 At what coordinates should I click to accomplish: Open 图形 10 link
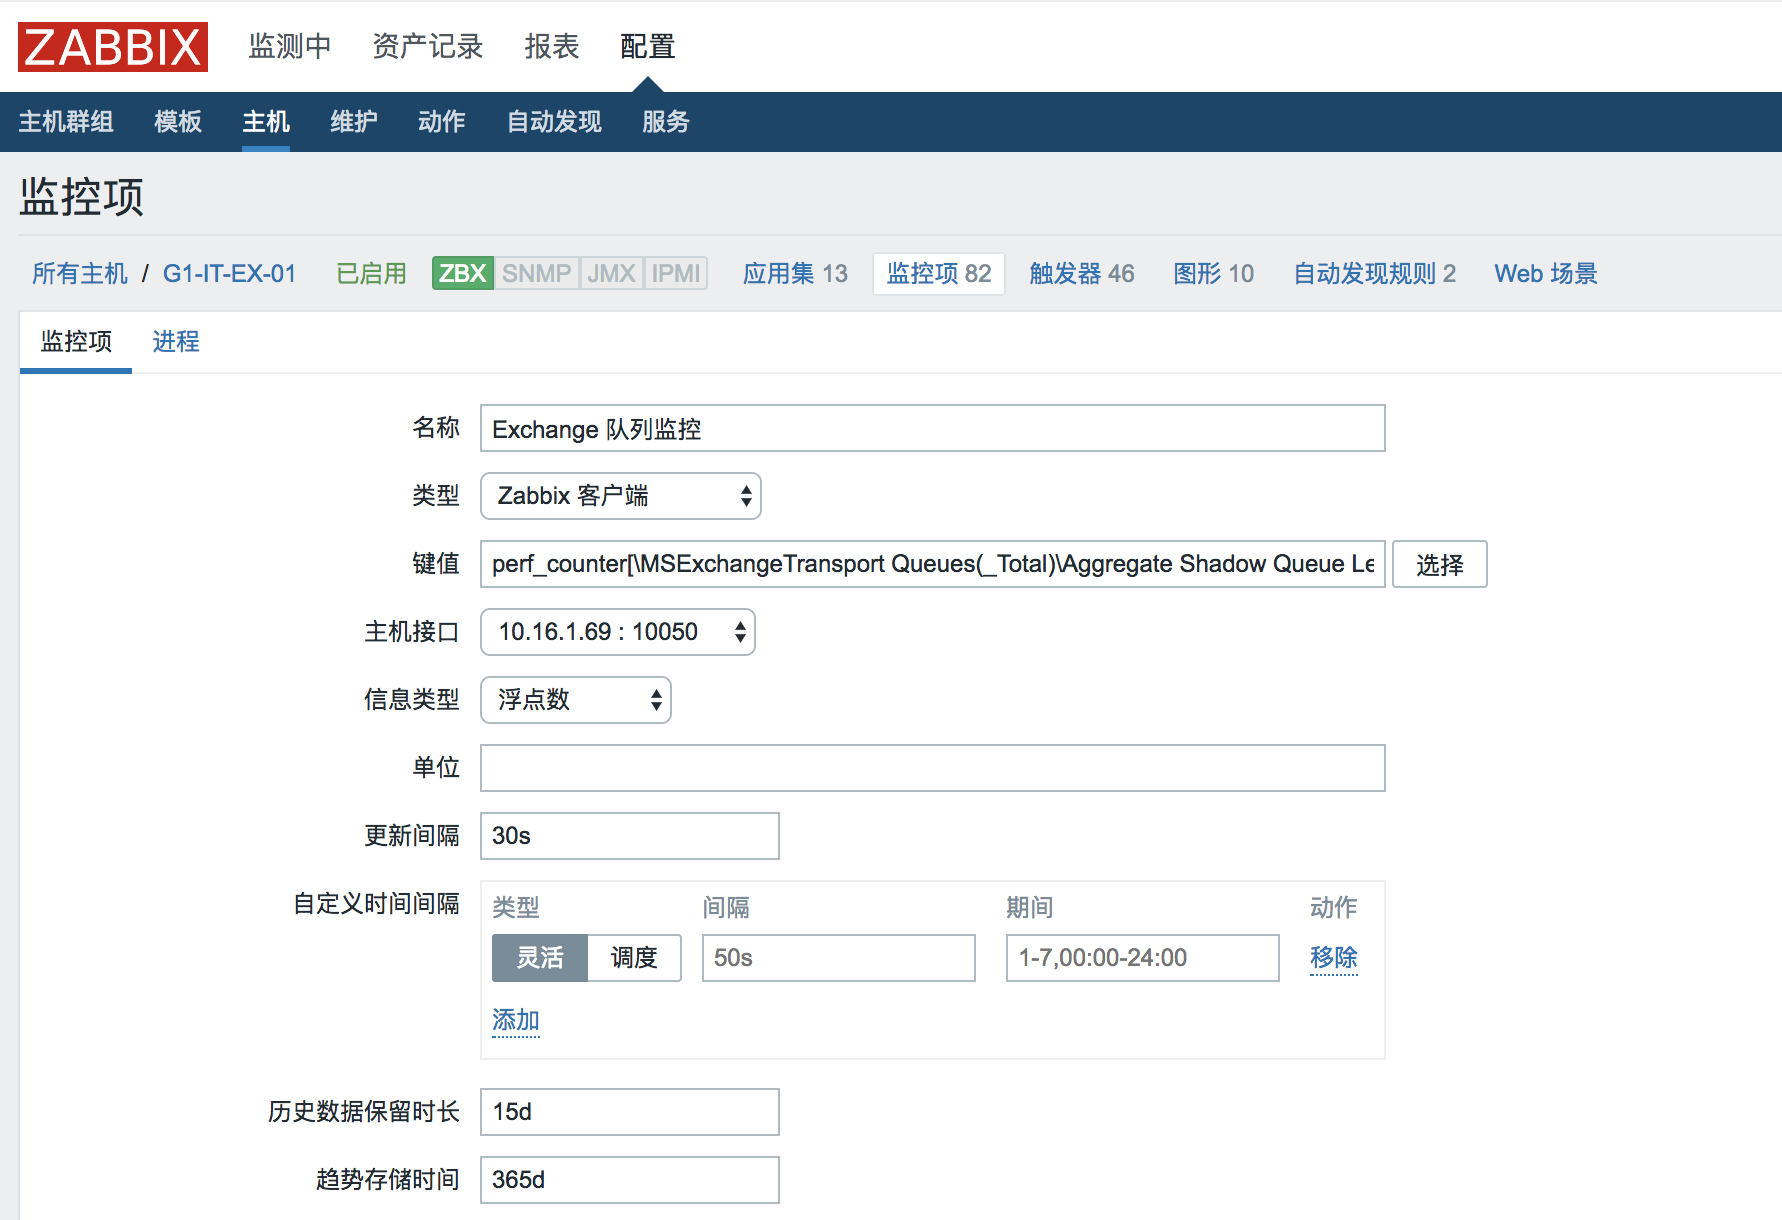click(x=1214, y=274)
